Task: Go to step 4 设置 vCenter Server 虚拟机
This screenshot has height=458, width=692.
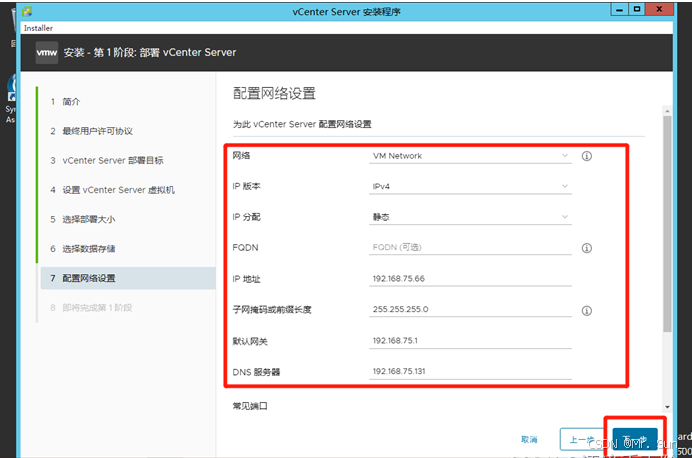Action: point(113,190)
